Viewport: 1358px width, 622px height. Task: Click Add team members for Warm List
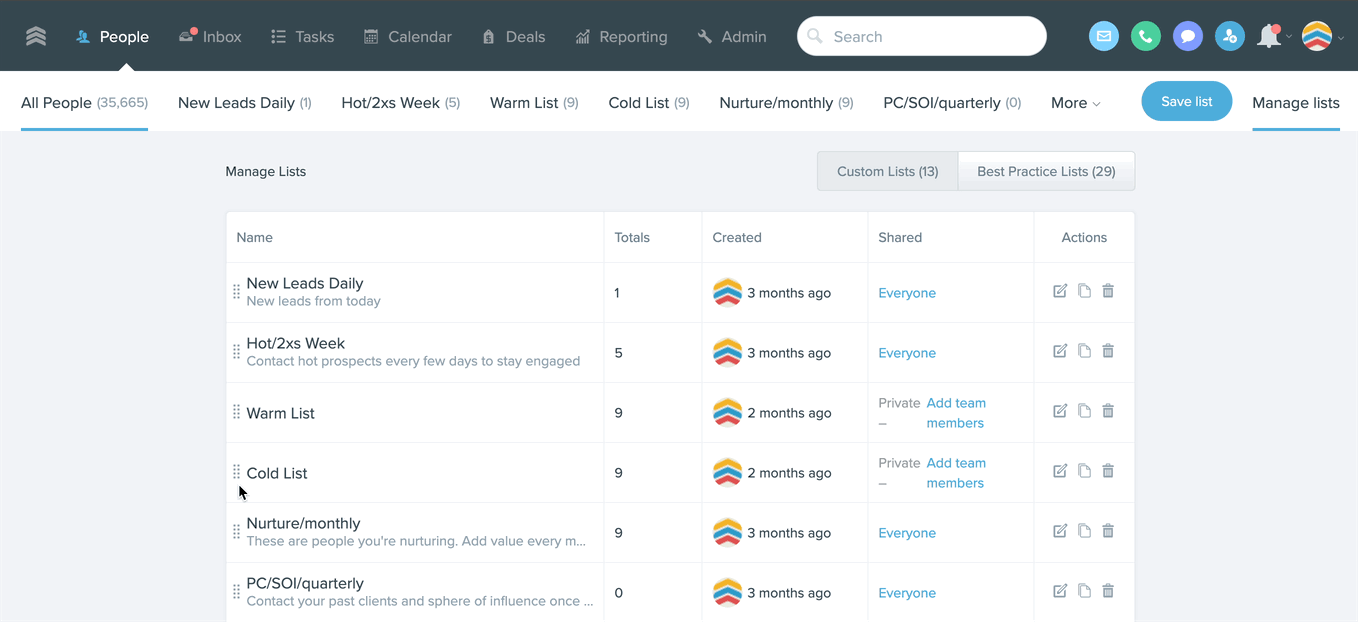pos(956,412)
